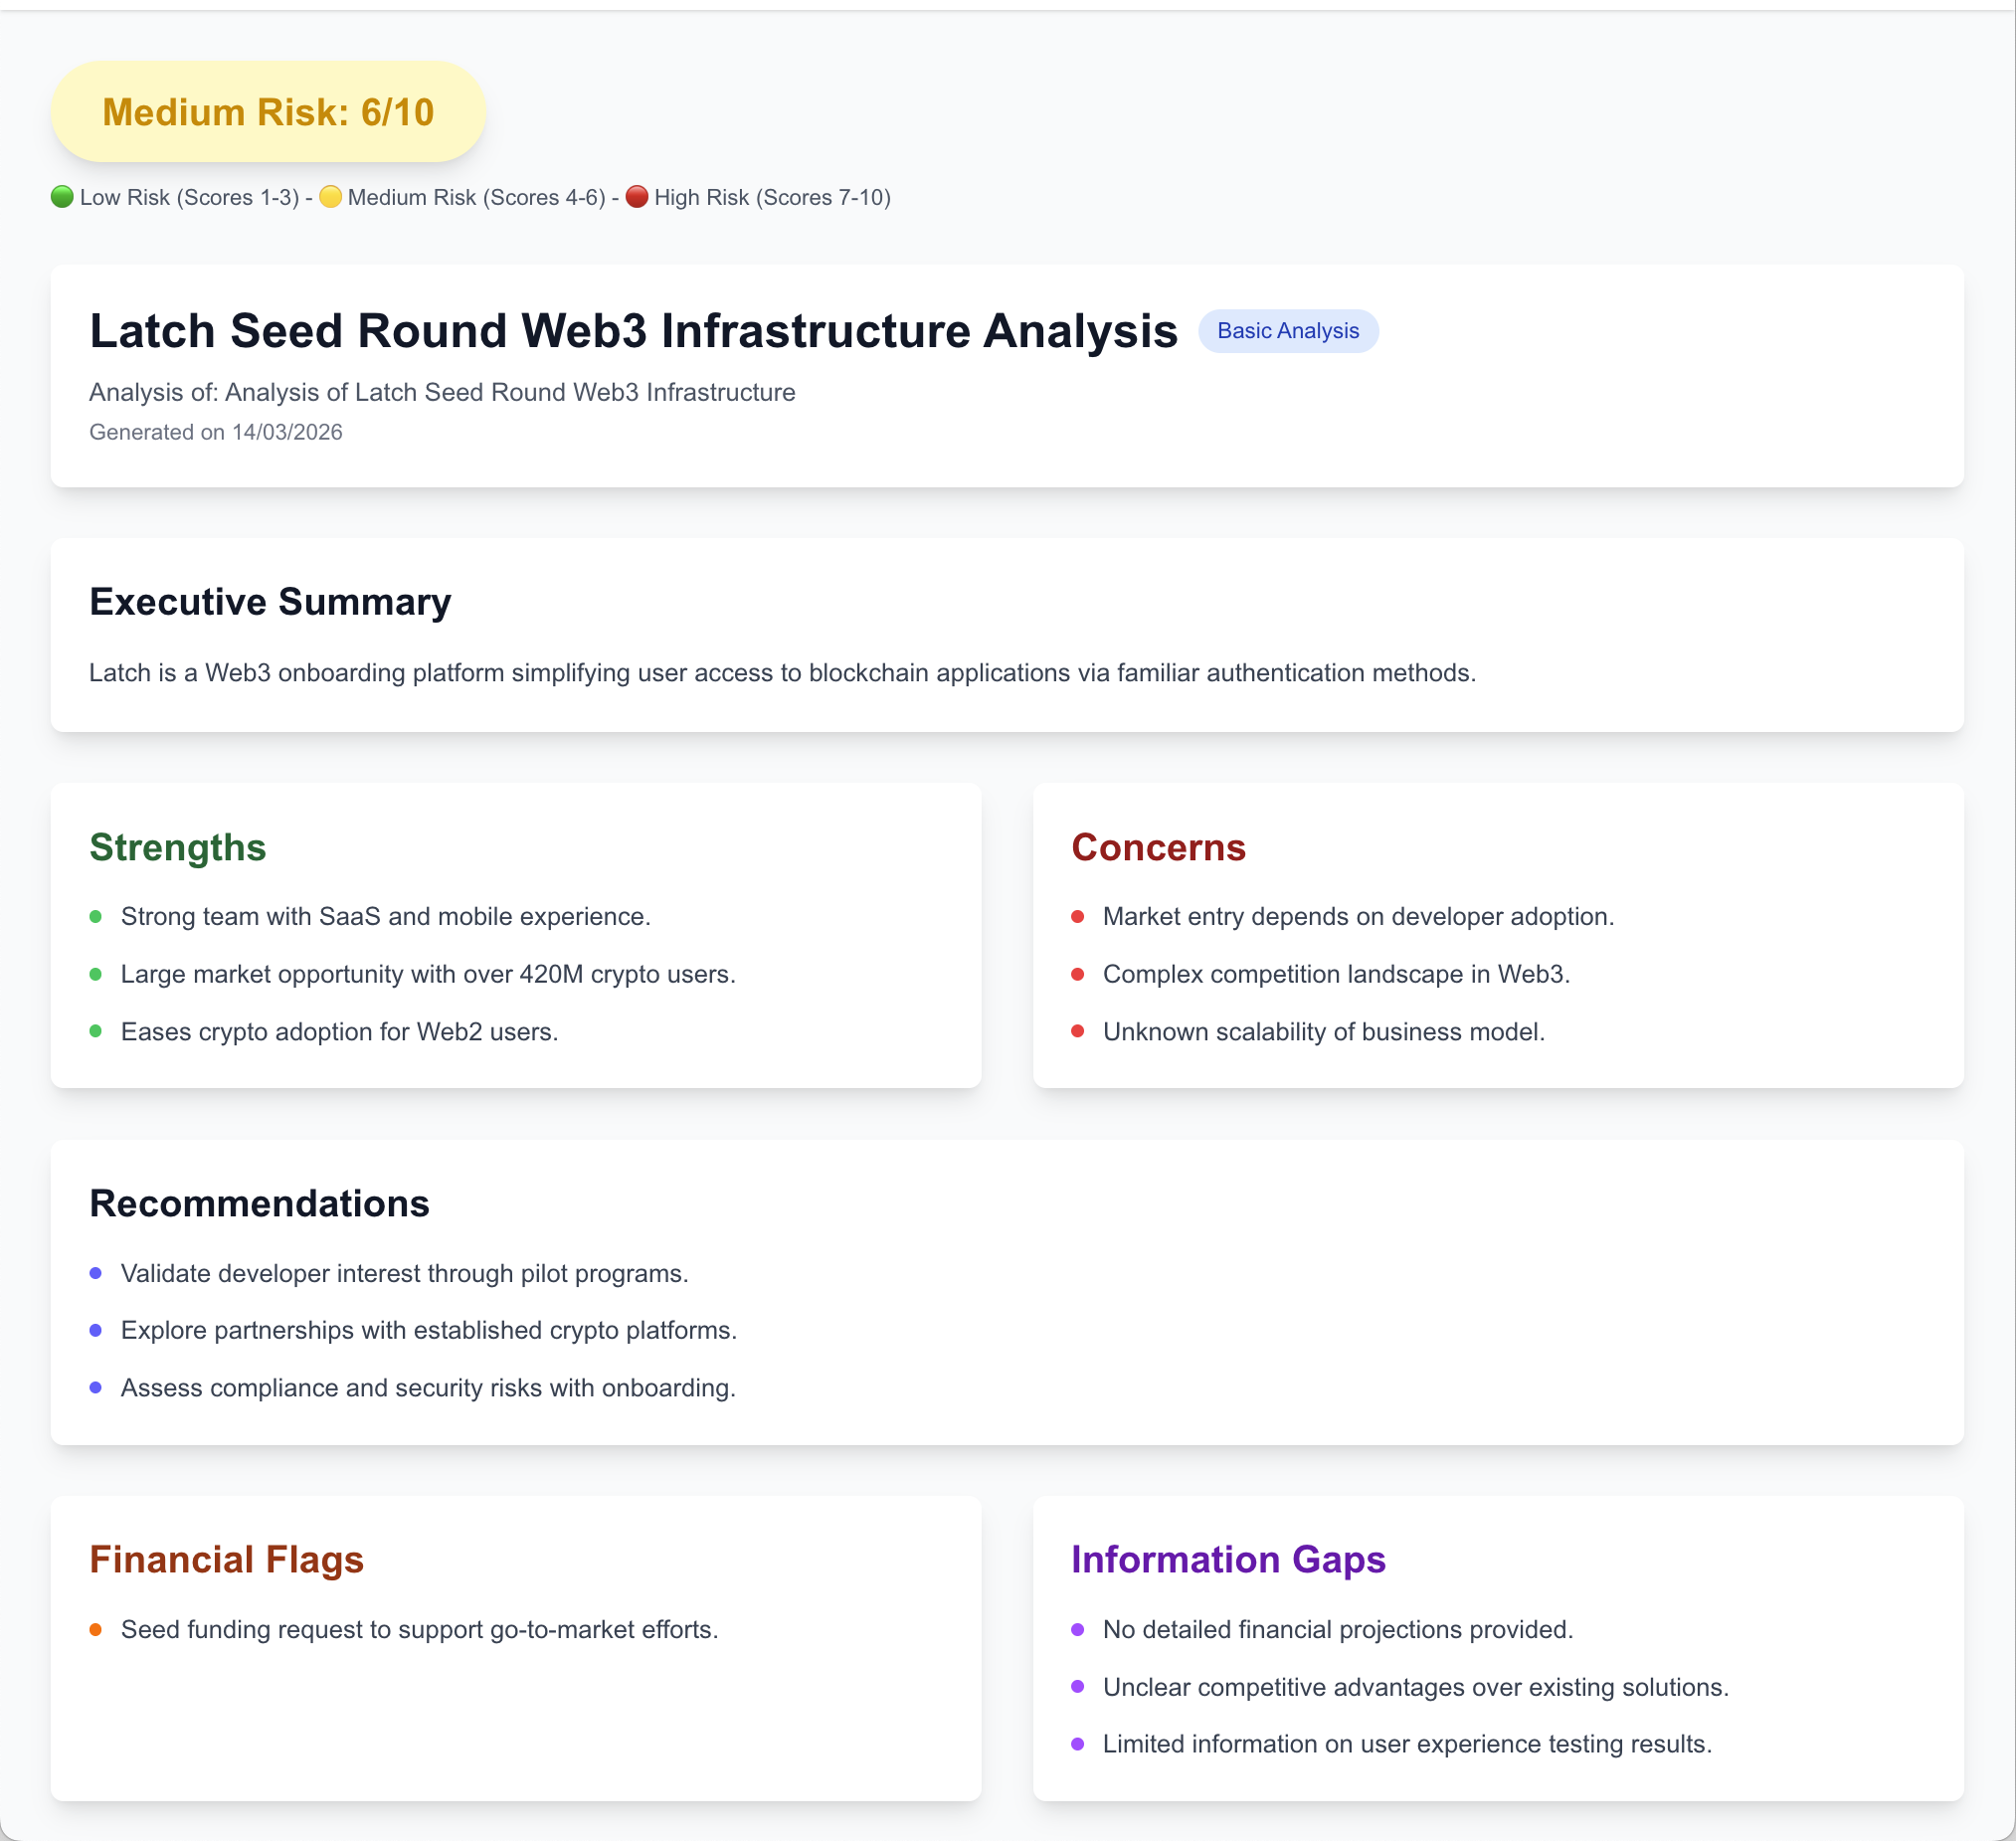Click the 'Eases crypto adoption for Web2 users' item
2016x1841 pixels.
[x=339, y=1031]
